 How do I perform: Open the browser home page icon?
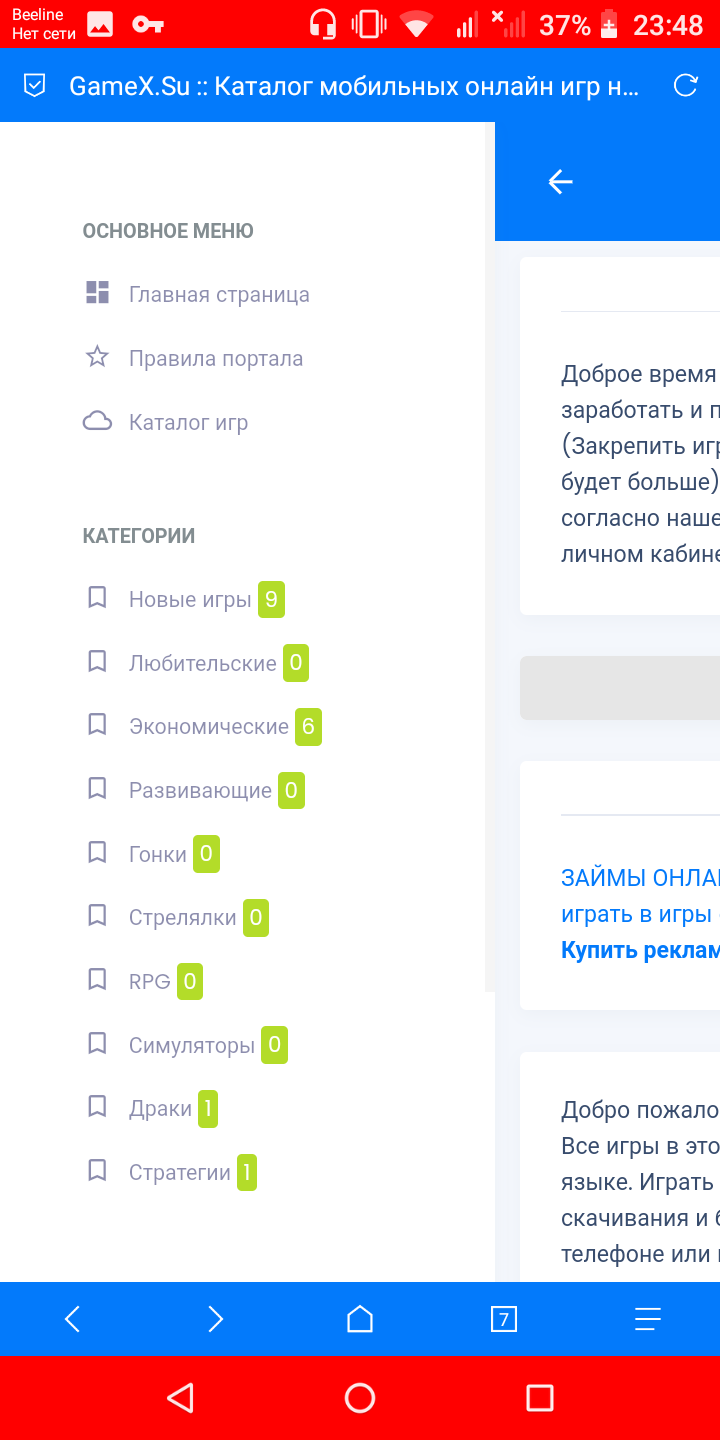[x=359, y=1319]
